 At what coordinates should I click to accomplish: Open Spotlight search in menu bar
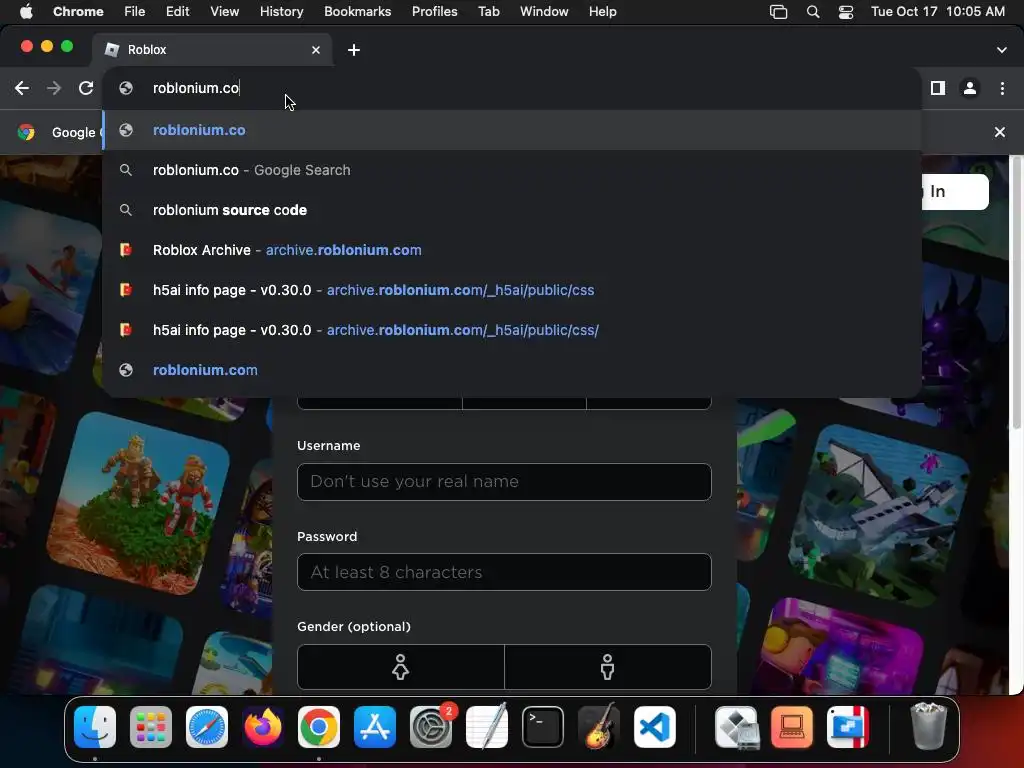(x=812, y=12)
